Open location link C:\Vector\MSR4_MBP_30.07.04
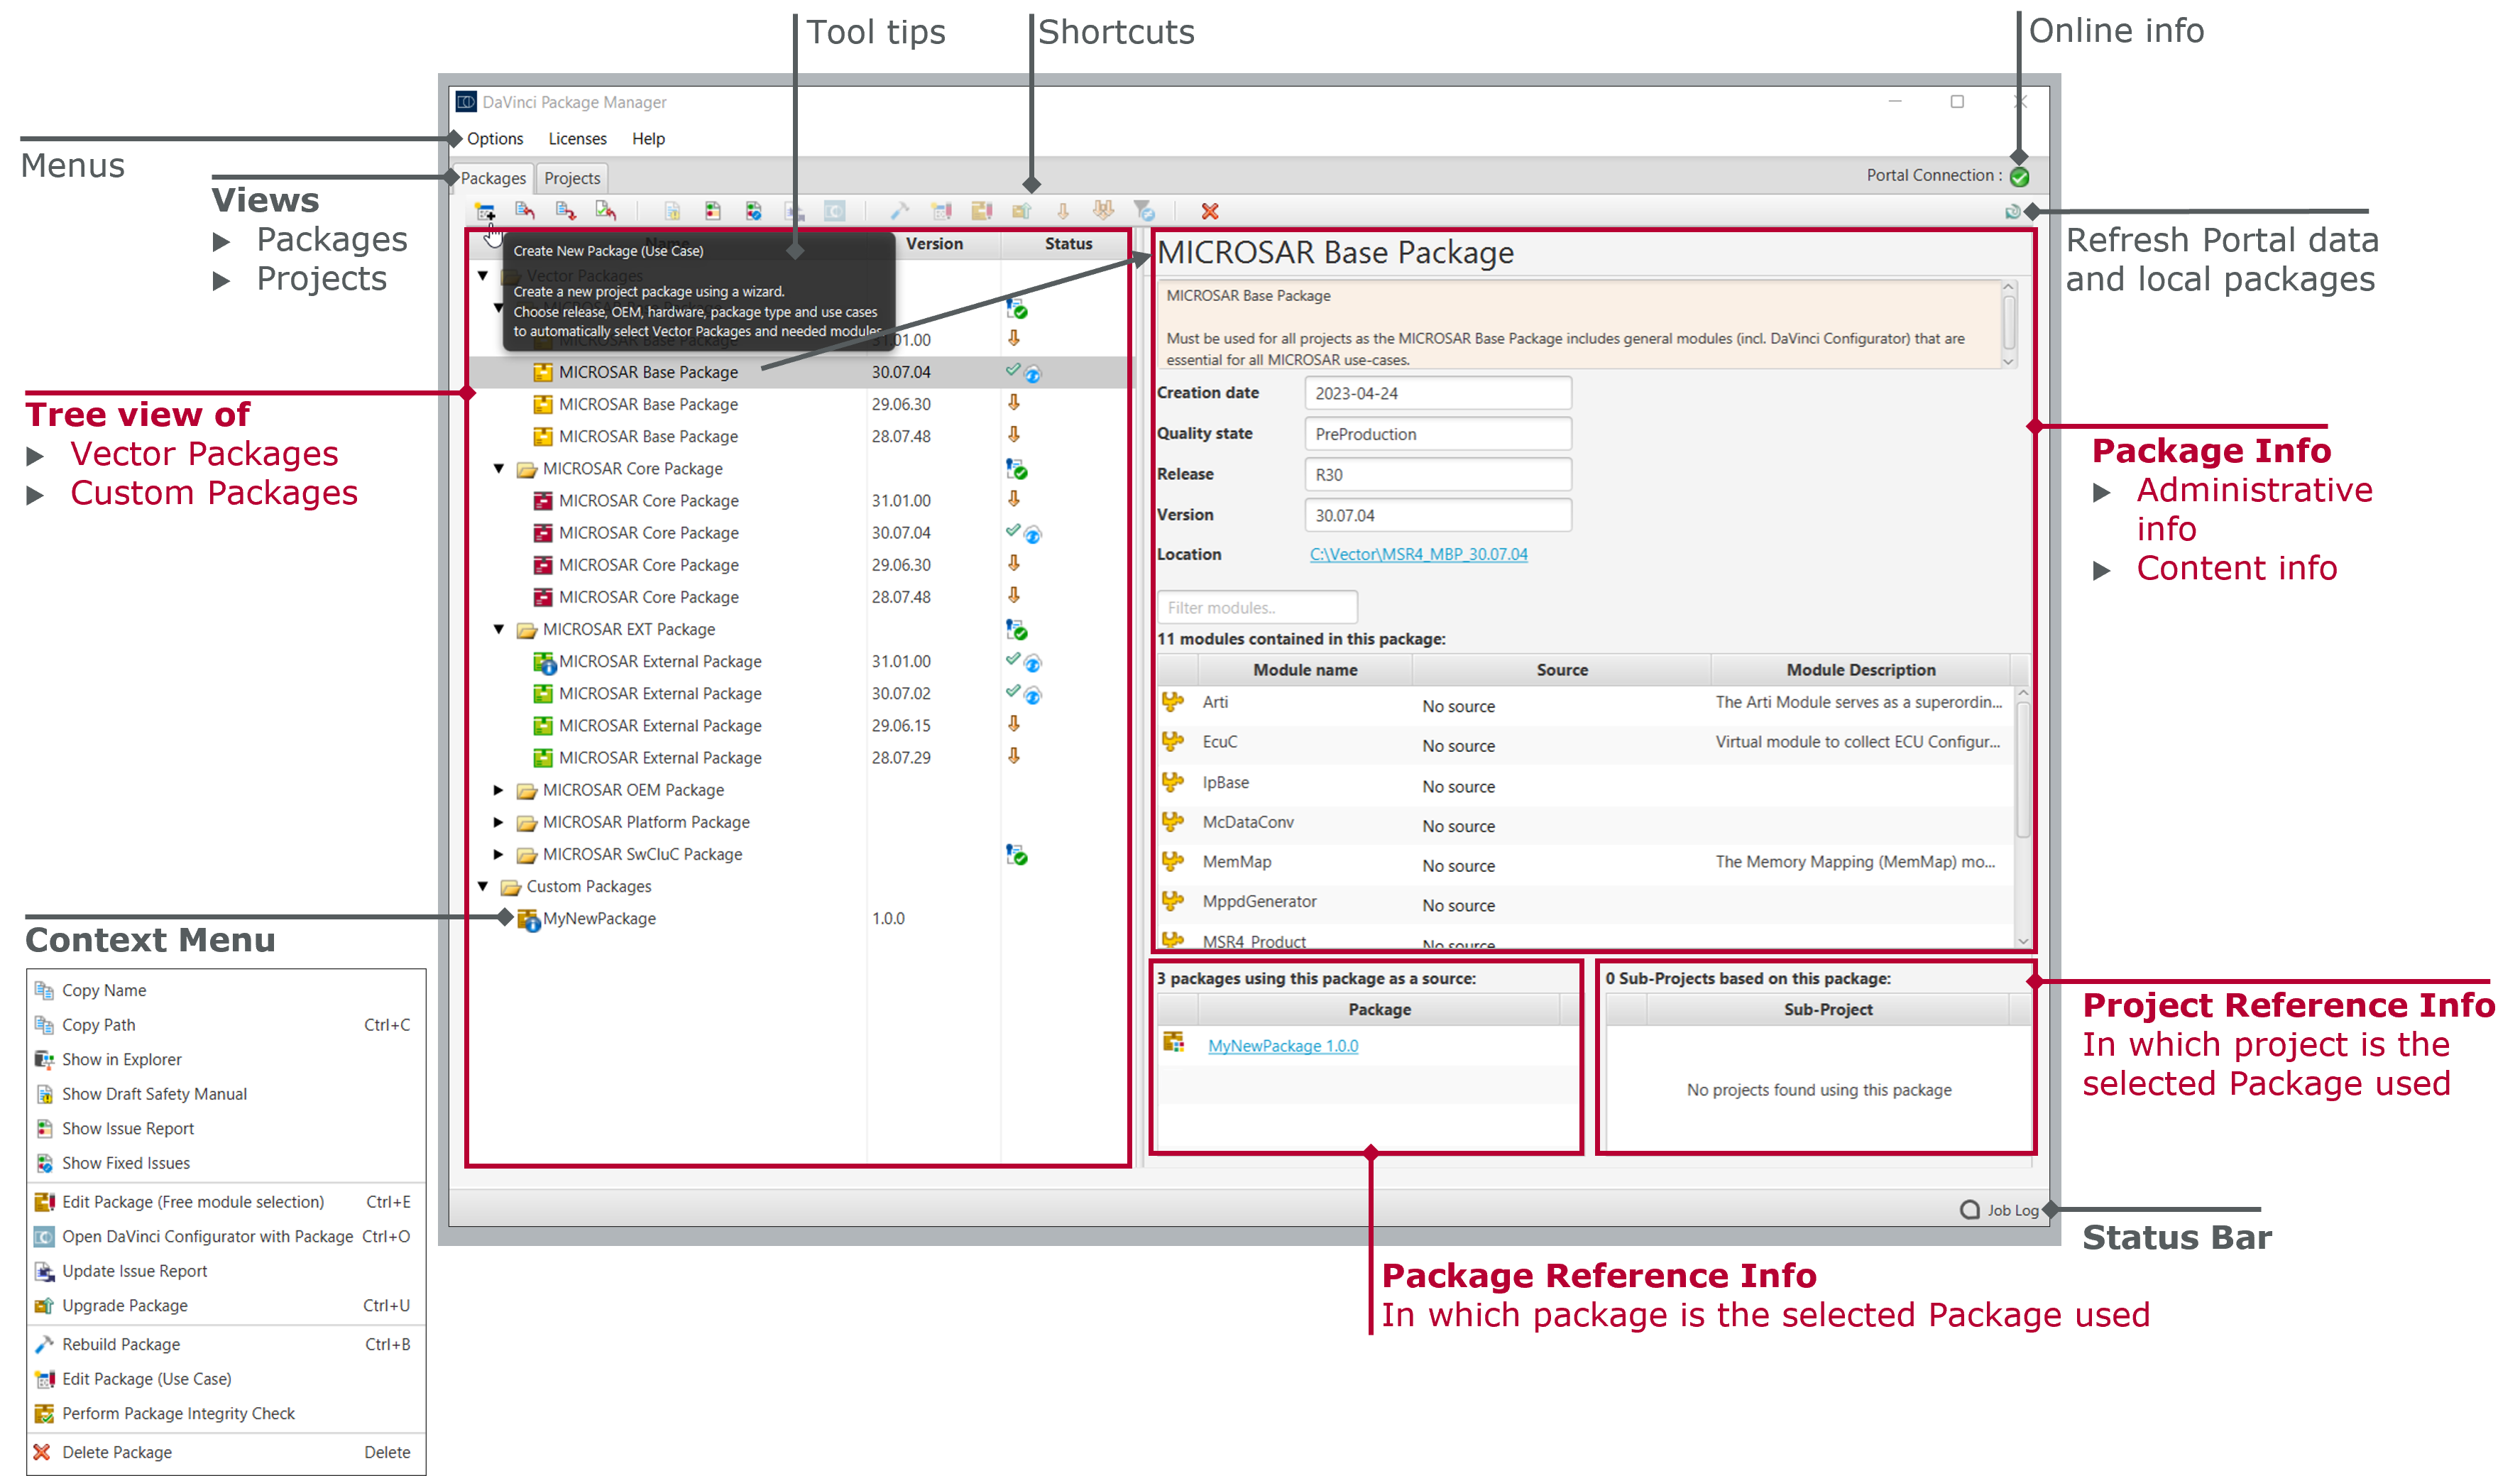2520x1476 pixels. pyautogui.click(x=1418, y=554)
